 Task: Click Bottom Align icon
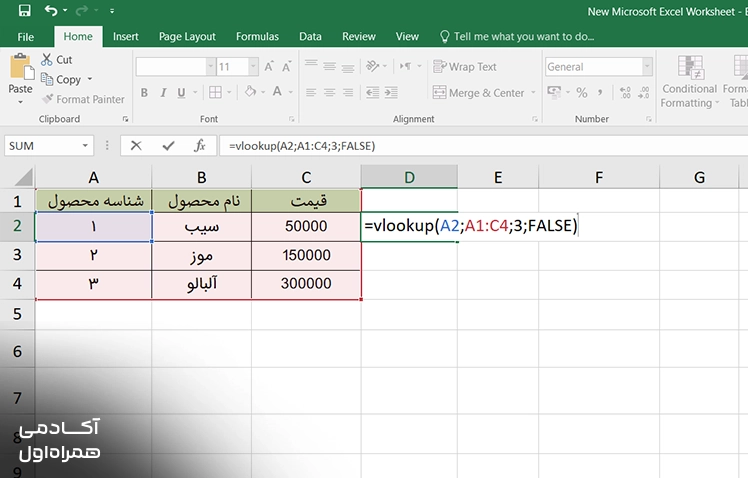348,68
